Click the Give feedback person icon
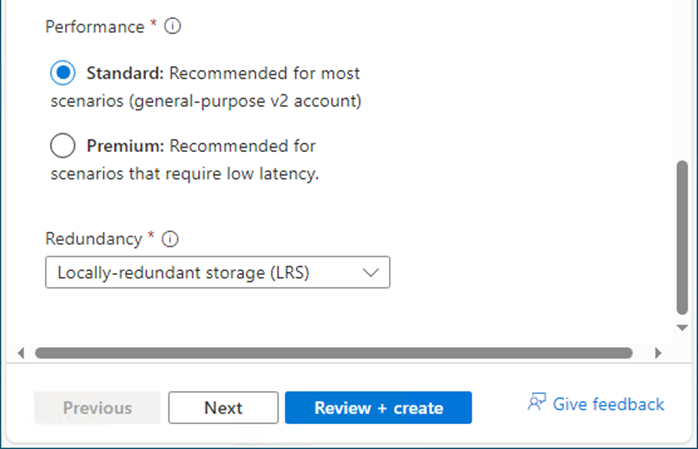The width and height of the screenshot is (698, 449). (x=536, y=402)
